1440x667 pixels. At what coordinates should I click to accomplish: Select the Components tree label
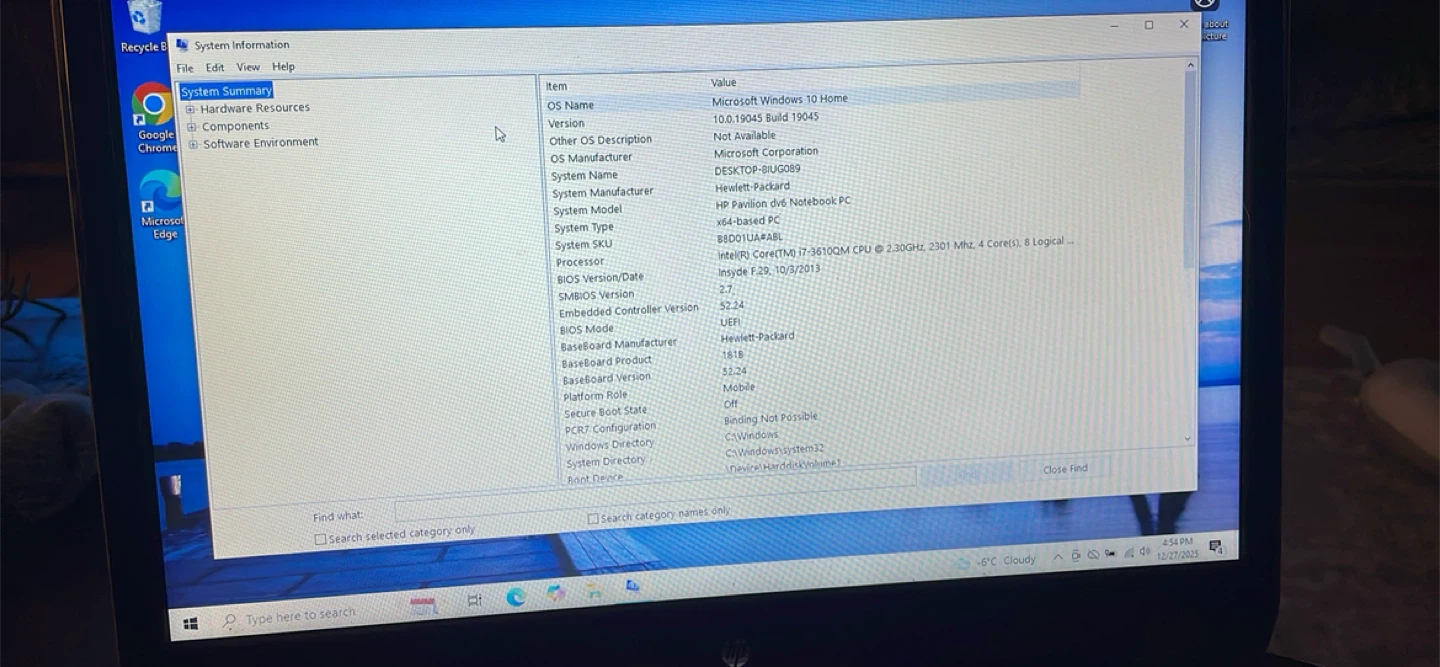pos(235,126)
